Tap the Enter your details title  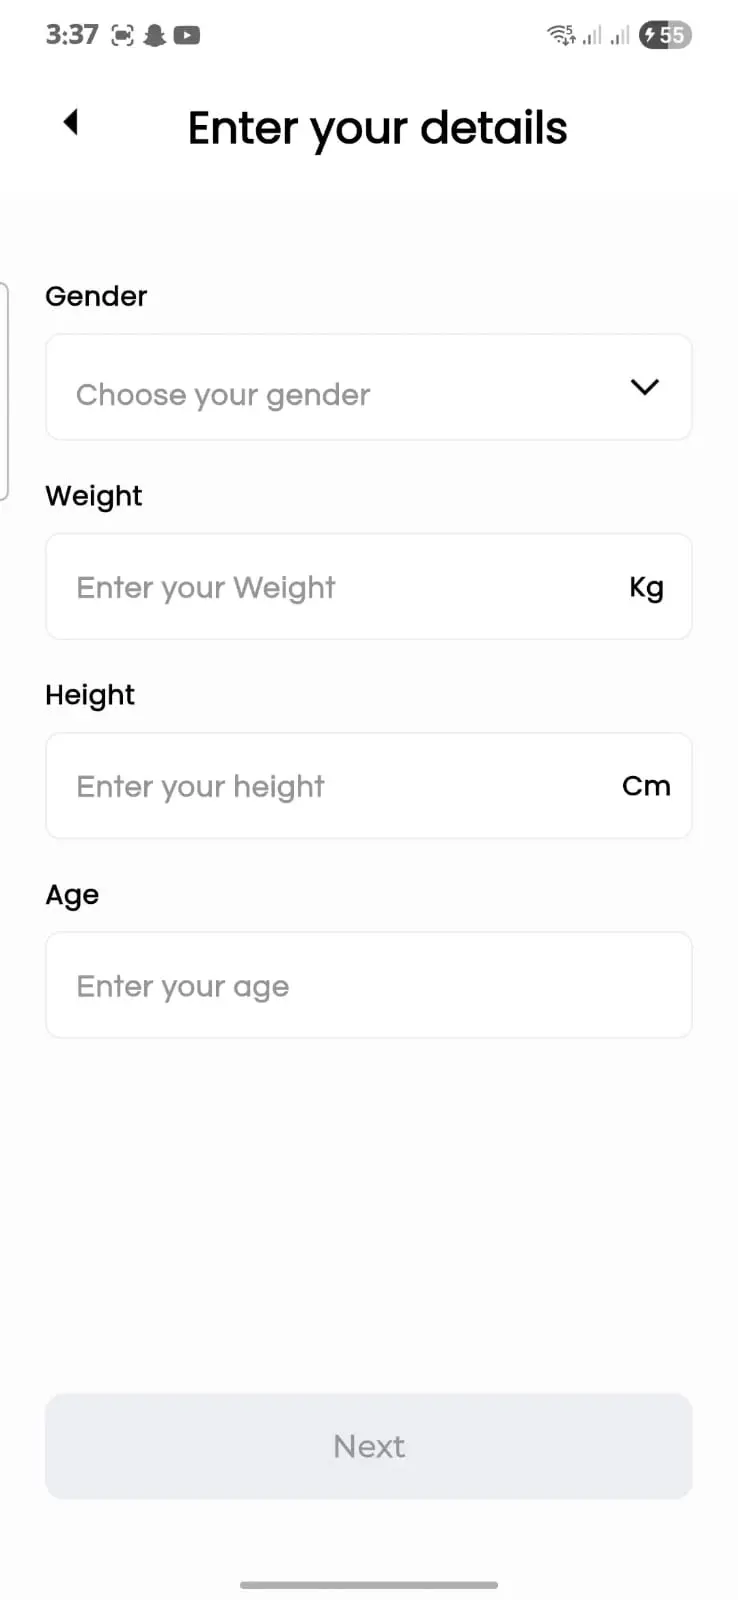(x=377, y=128)
